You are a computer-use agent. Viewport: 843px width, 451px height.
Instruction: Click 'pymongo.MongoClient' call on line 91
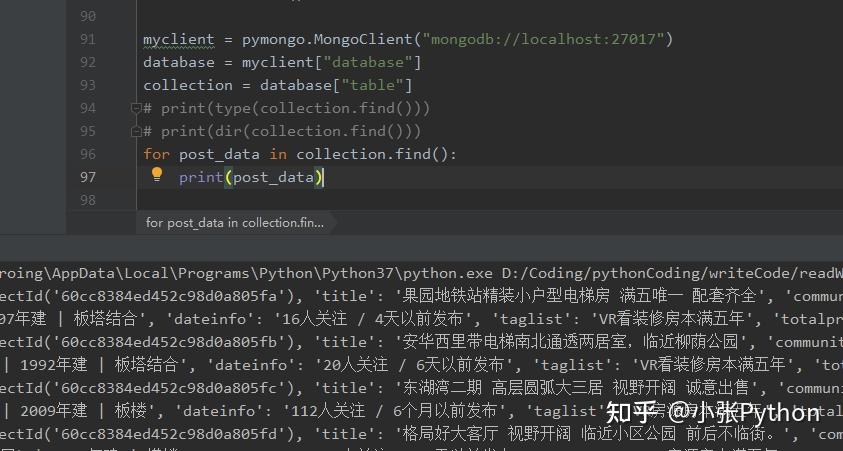coord(327,40)
